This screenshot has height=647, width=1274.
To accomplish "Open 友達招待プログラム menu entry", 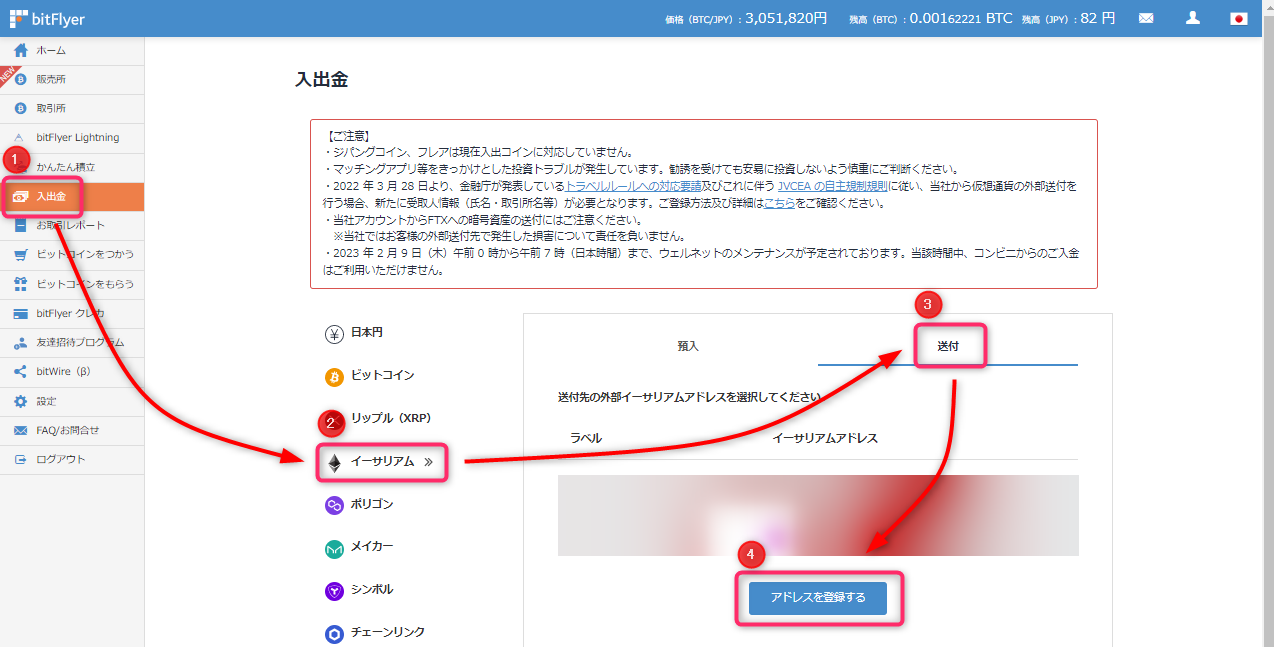I will (x=72, y=342).
